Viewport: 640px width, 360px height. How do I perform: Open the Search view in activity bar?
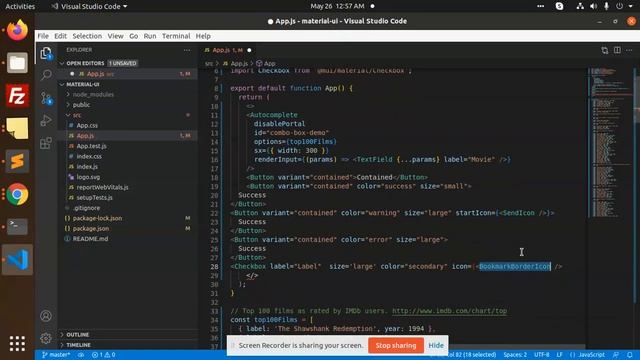point(46,75)
